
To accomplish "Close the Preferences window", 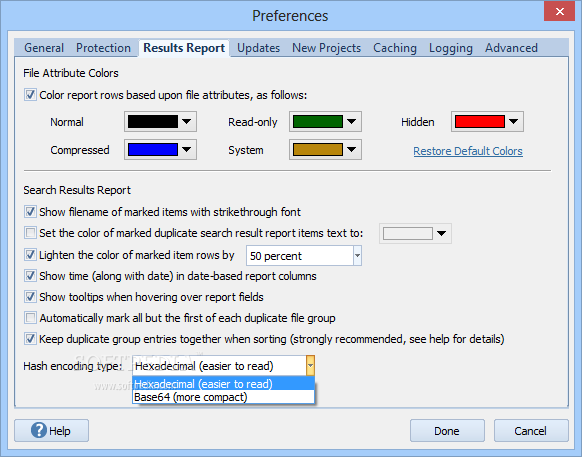I will coord(560,12).
